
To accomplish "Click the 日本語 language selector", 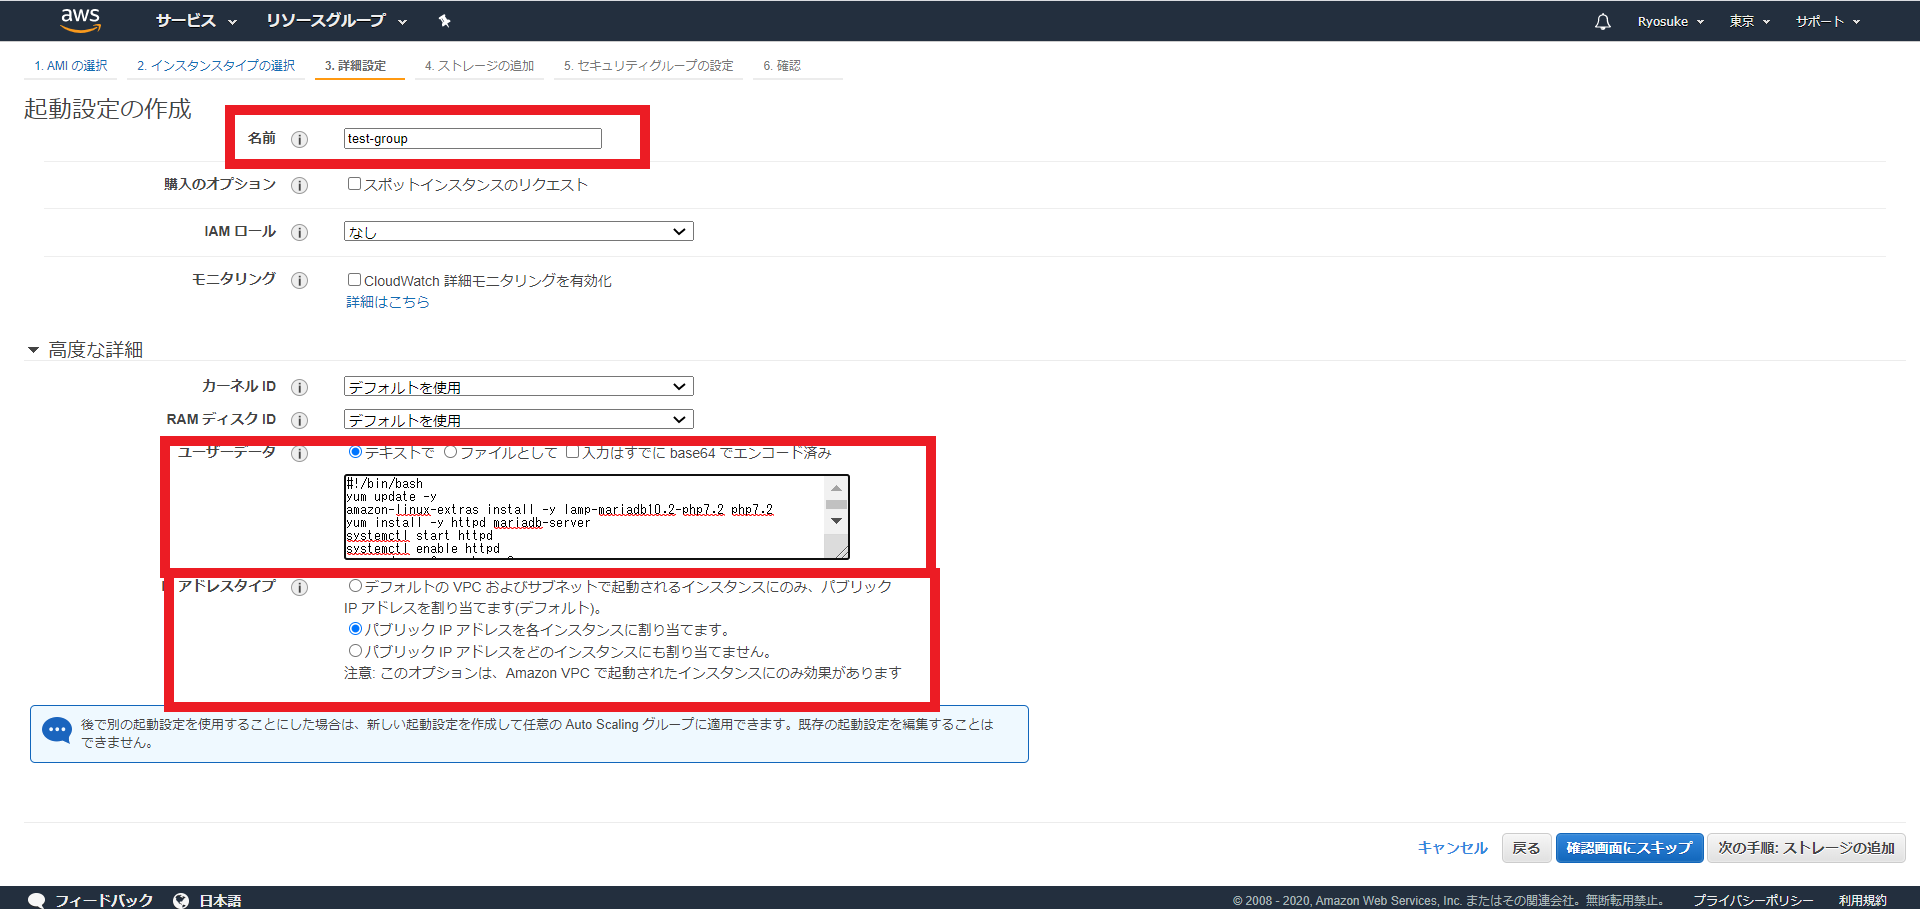I will [220, 901].
